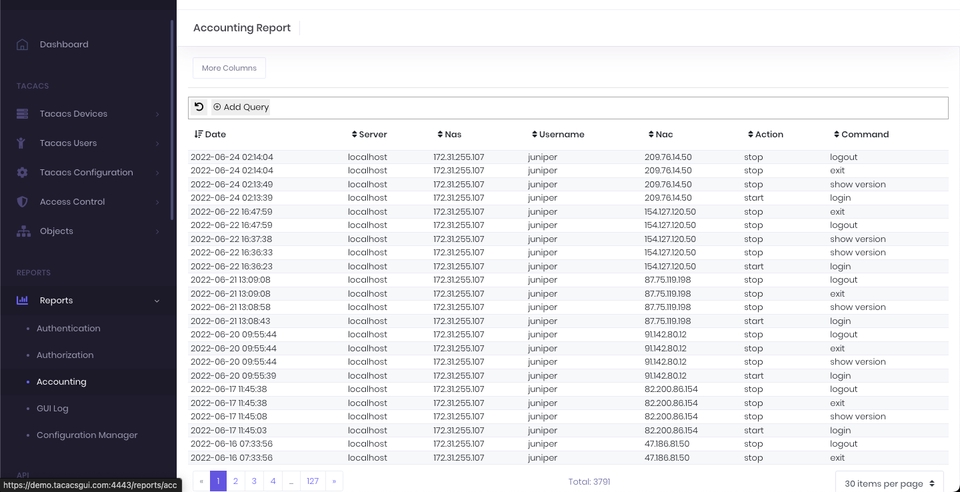The width and height of the screenshot is (960, 492).
Task: Open the 30 items per page dropdown
Action: click(x=889, y=483)
